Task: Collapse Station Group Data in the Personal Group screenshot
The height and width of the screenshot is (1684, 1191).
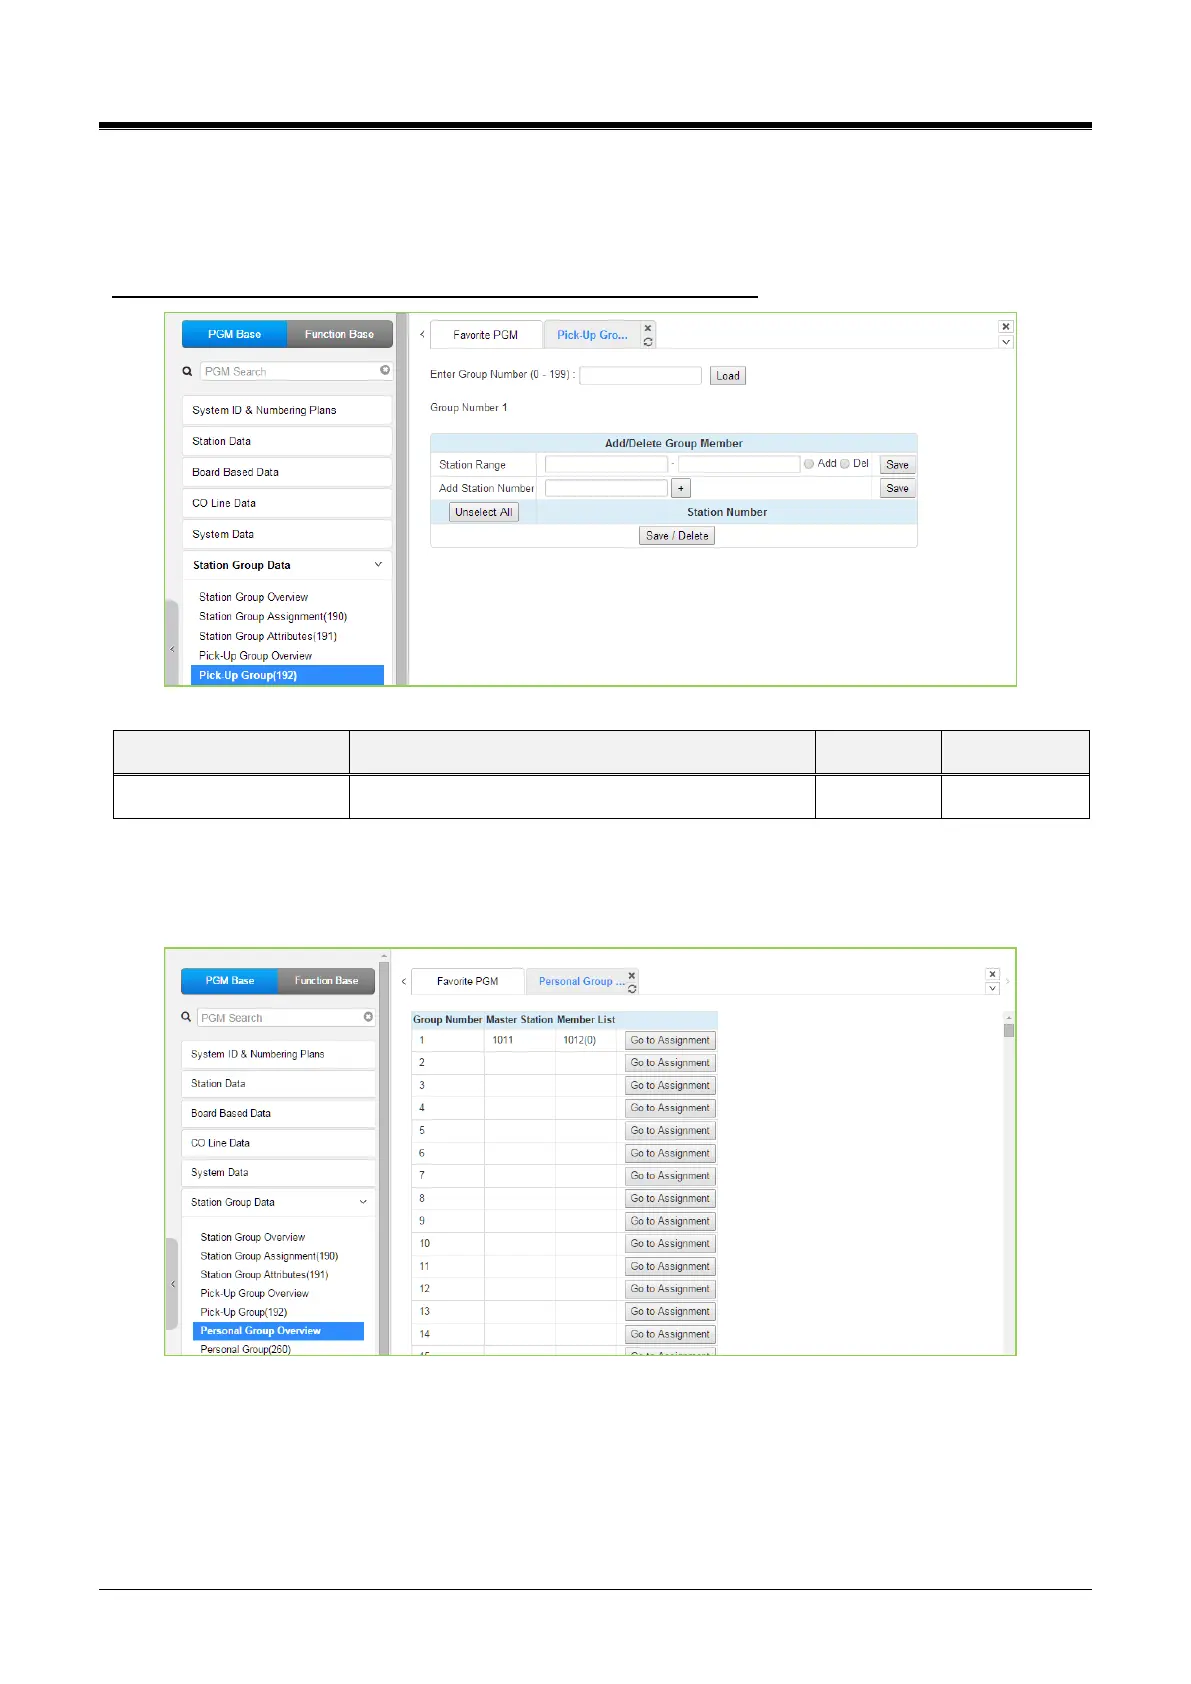Action: 363,1202
